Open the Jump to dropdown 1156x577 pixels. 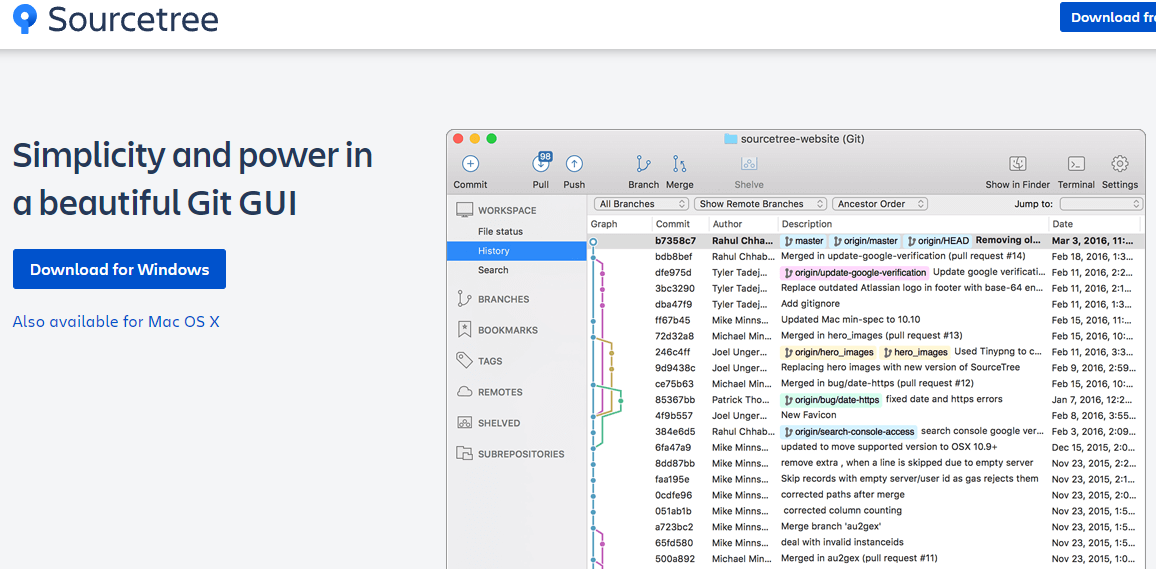1101,204
